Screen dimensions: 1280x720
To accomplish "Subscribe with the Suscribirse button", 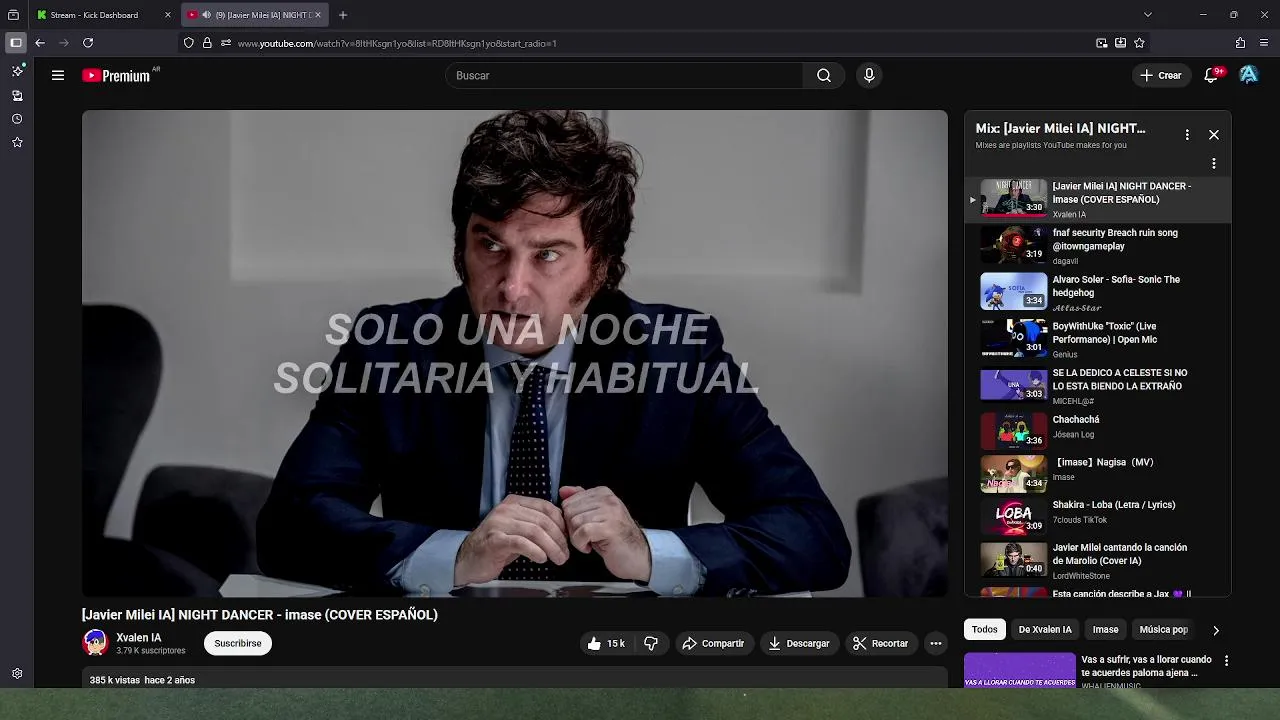I will coord(238,643).
